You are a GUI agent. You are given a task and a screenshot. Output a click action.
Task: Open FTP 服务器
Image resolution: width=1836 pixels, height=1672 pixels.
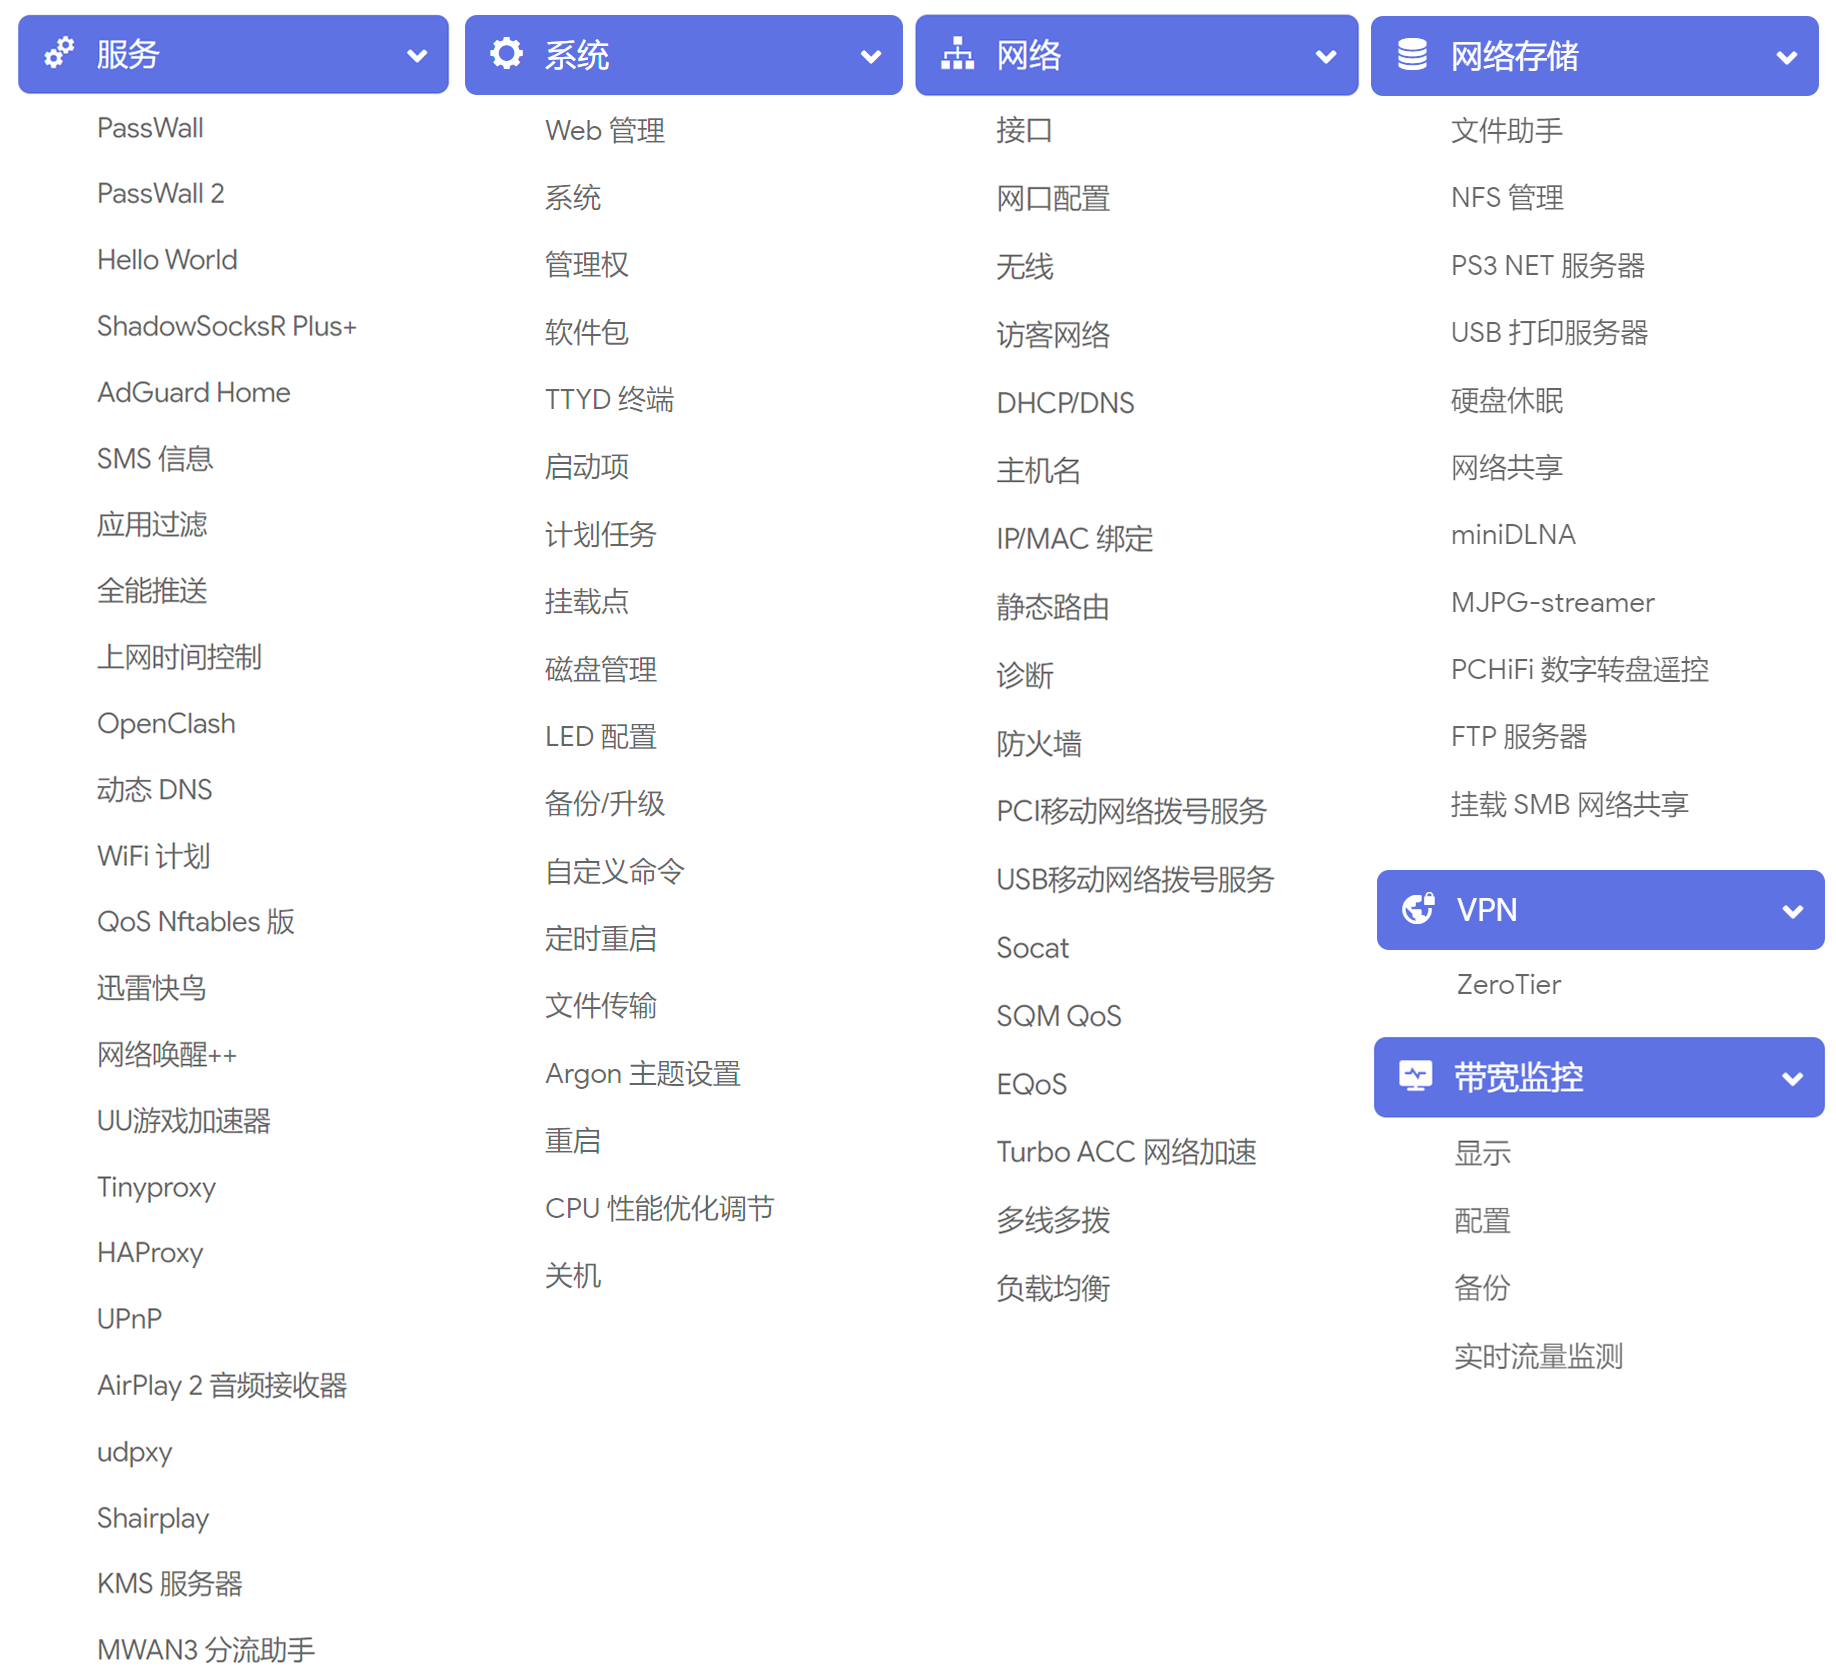click(x=1518, y=736)
